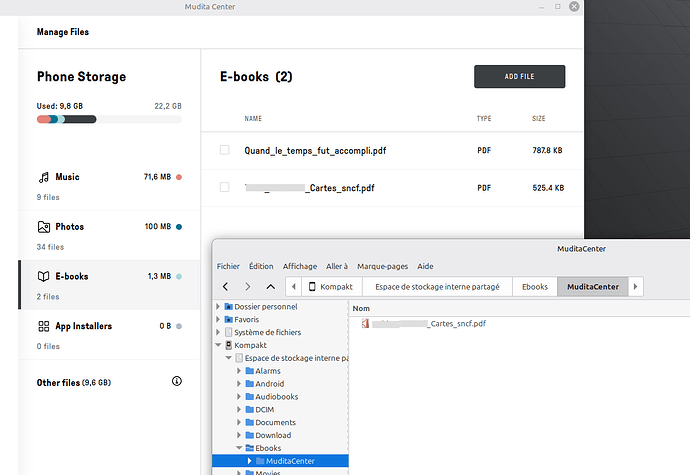Expand the Dossier personnel tree node

tap(218, 307)
